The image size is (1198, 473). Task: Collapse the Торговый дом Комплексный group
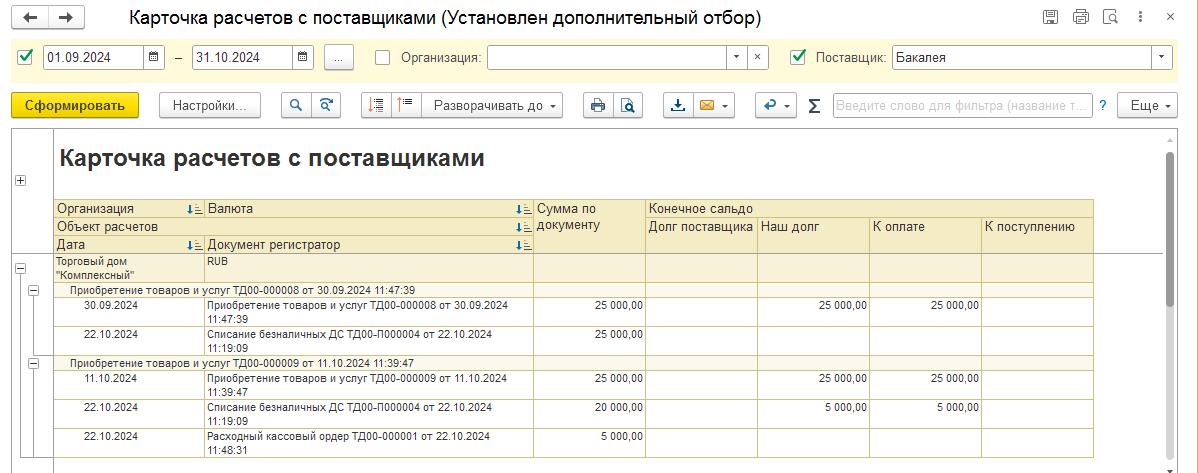pyautogui.click(x=21, y=268)
